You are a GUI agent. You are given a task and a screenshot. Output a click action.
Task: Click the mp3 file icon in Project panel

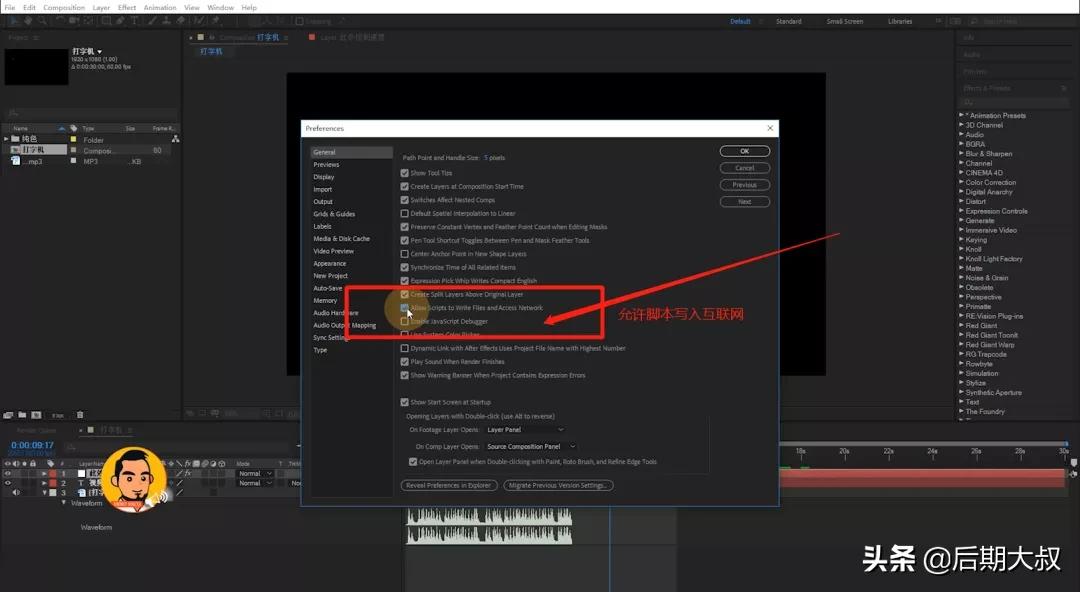(x=15, y=161)
